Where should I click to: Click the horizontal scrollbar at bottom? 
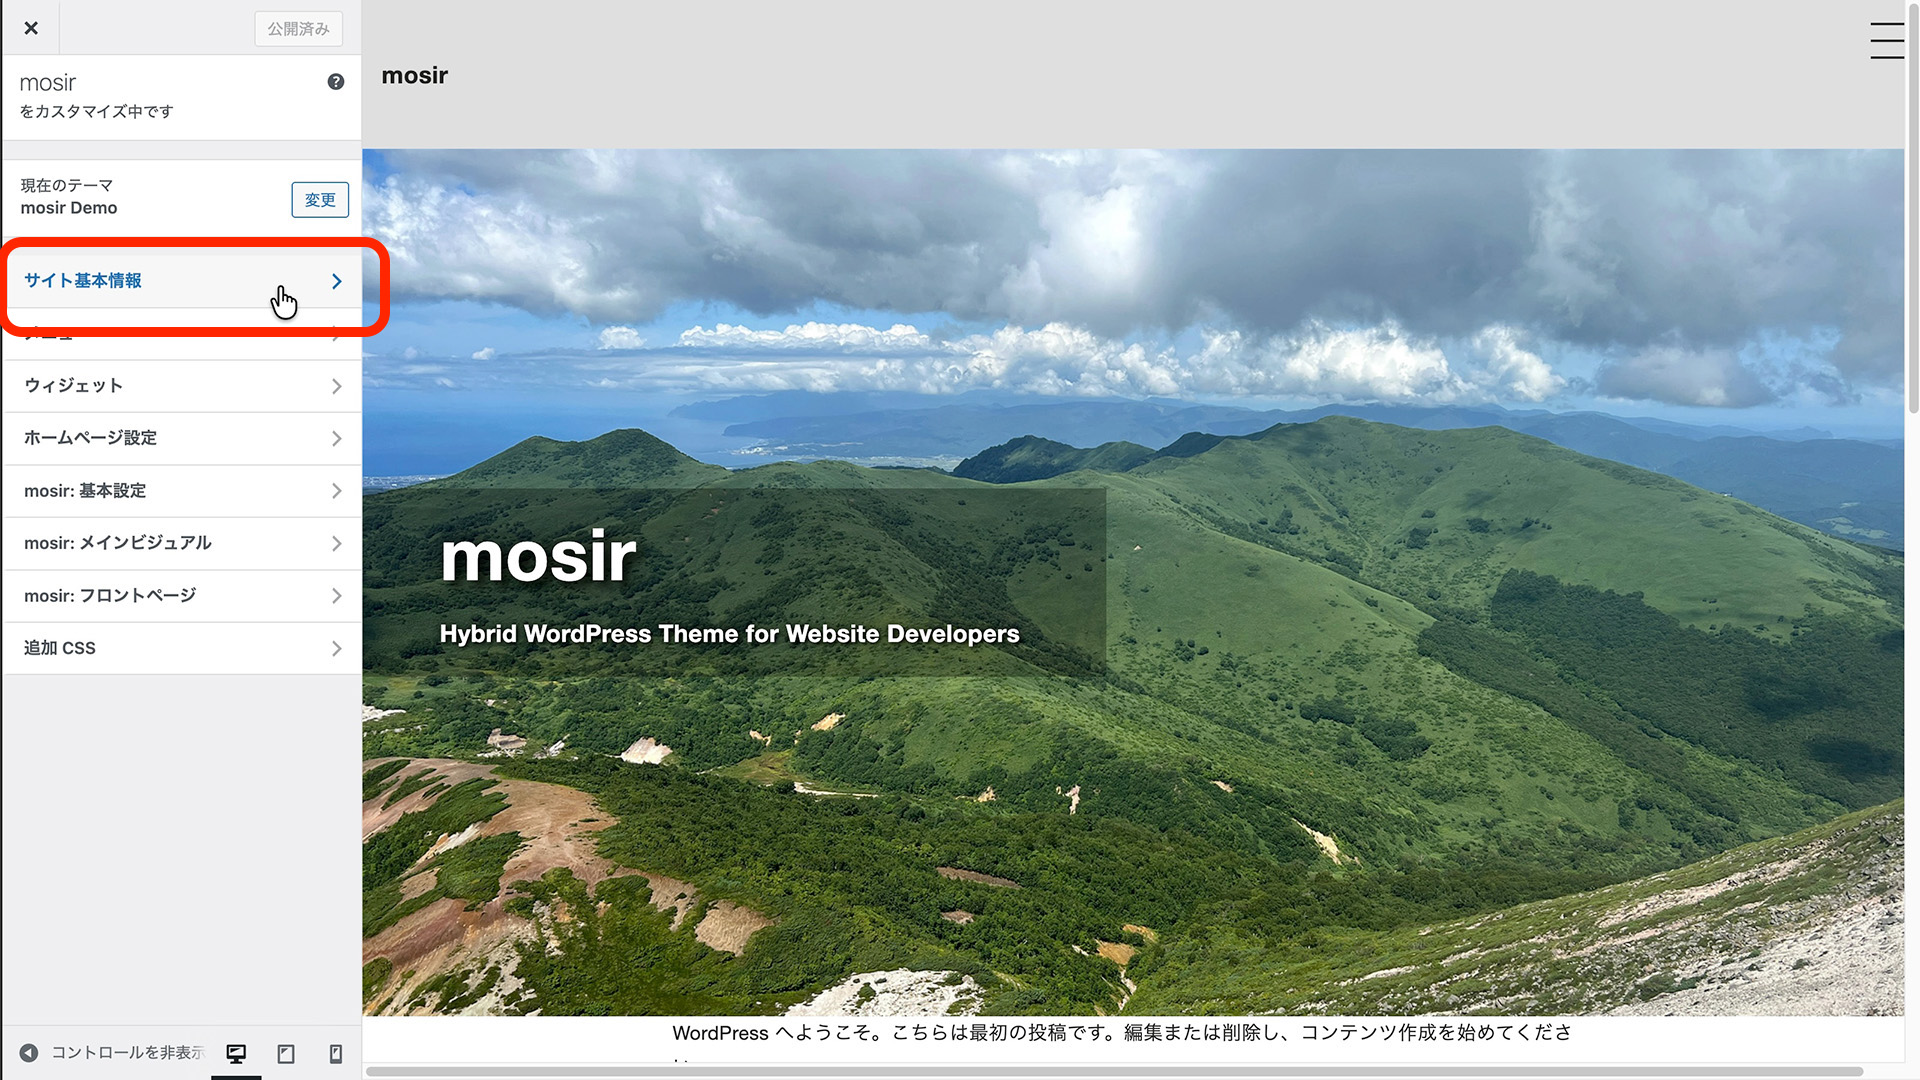(1112, 1071)
